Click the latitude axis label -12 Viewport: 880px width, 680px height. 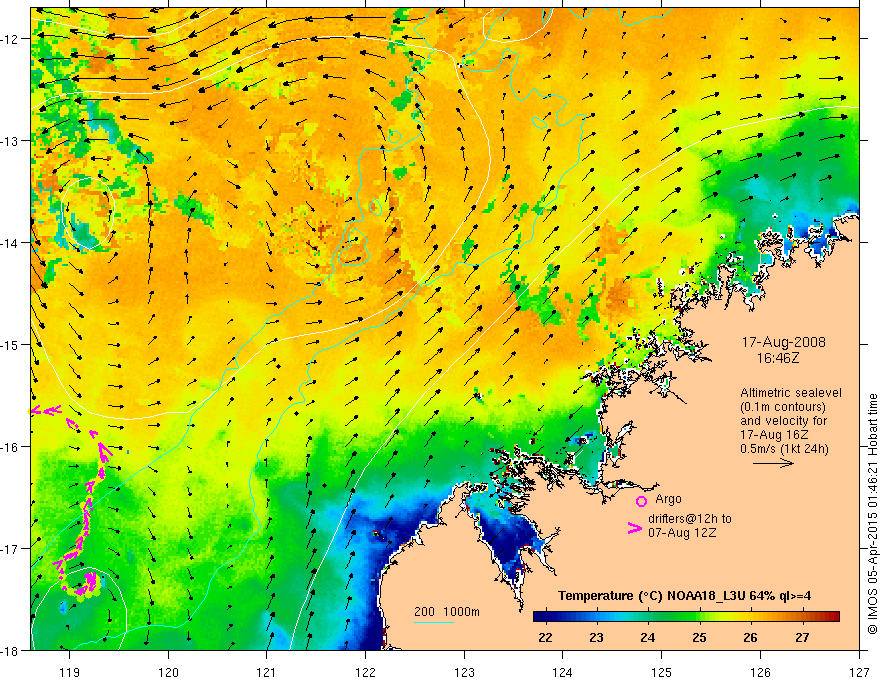coord(10,39)
